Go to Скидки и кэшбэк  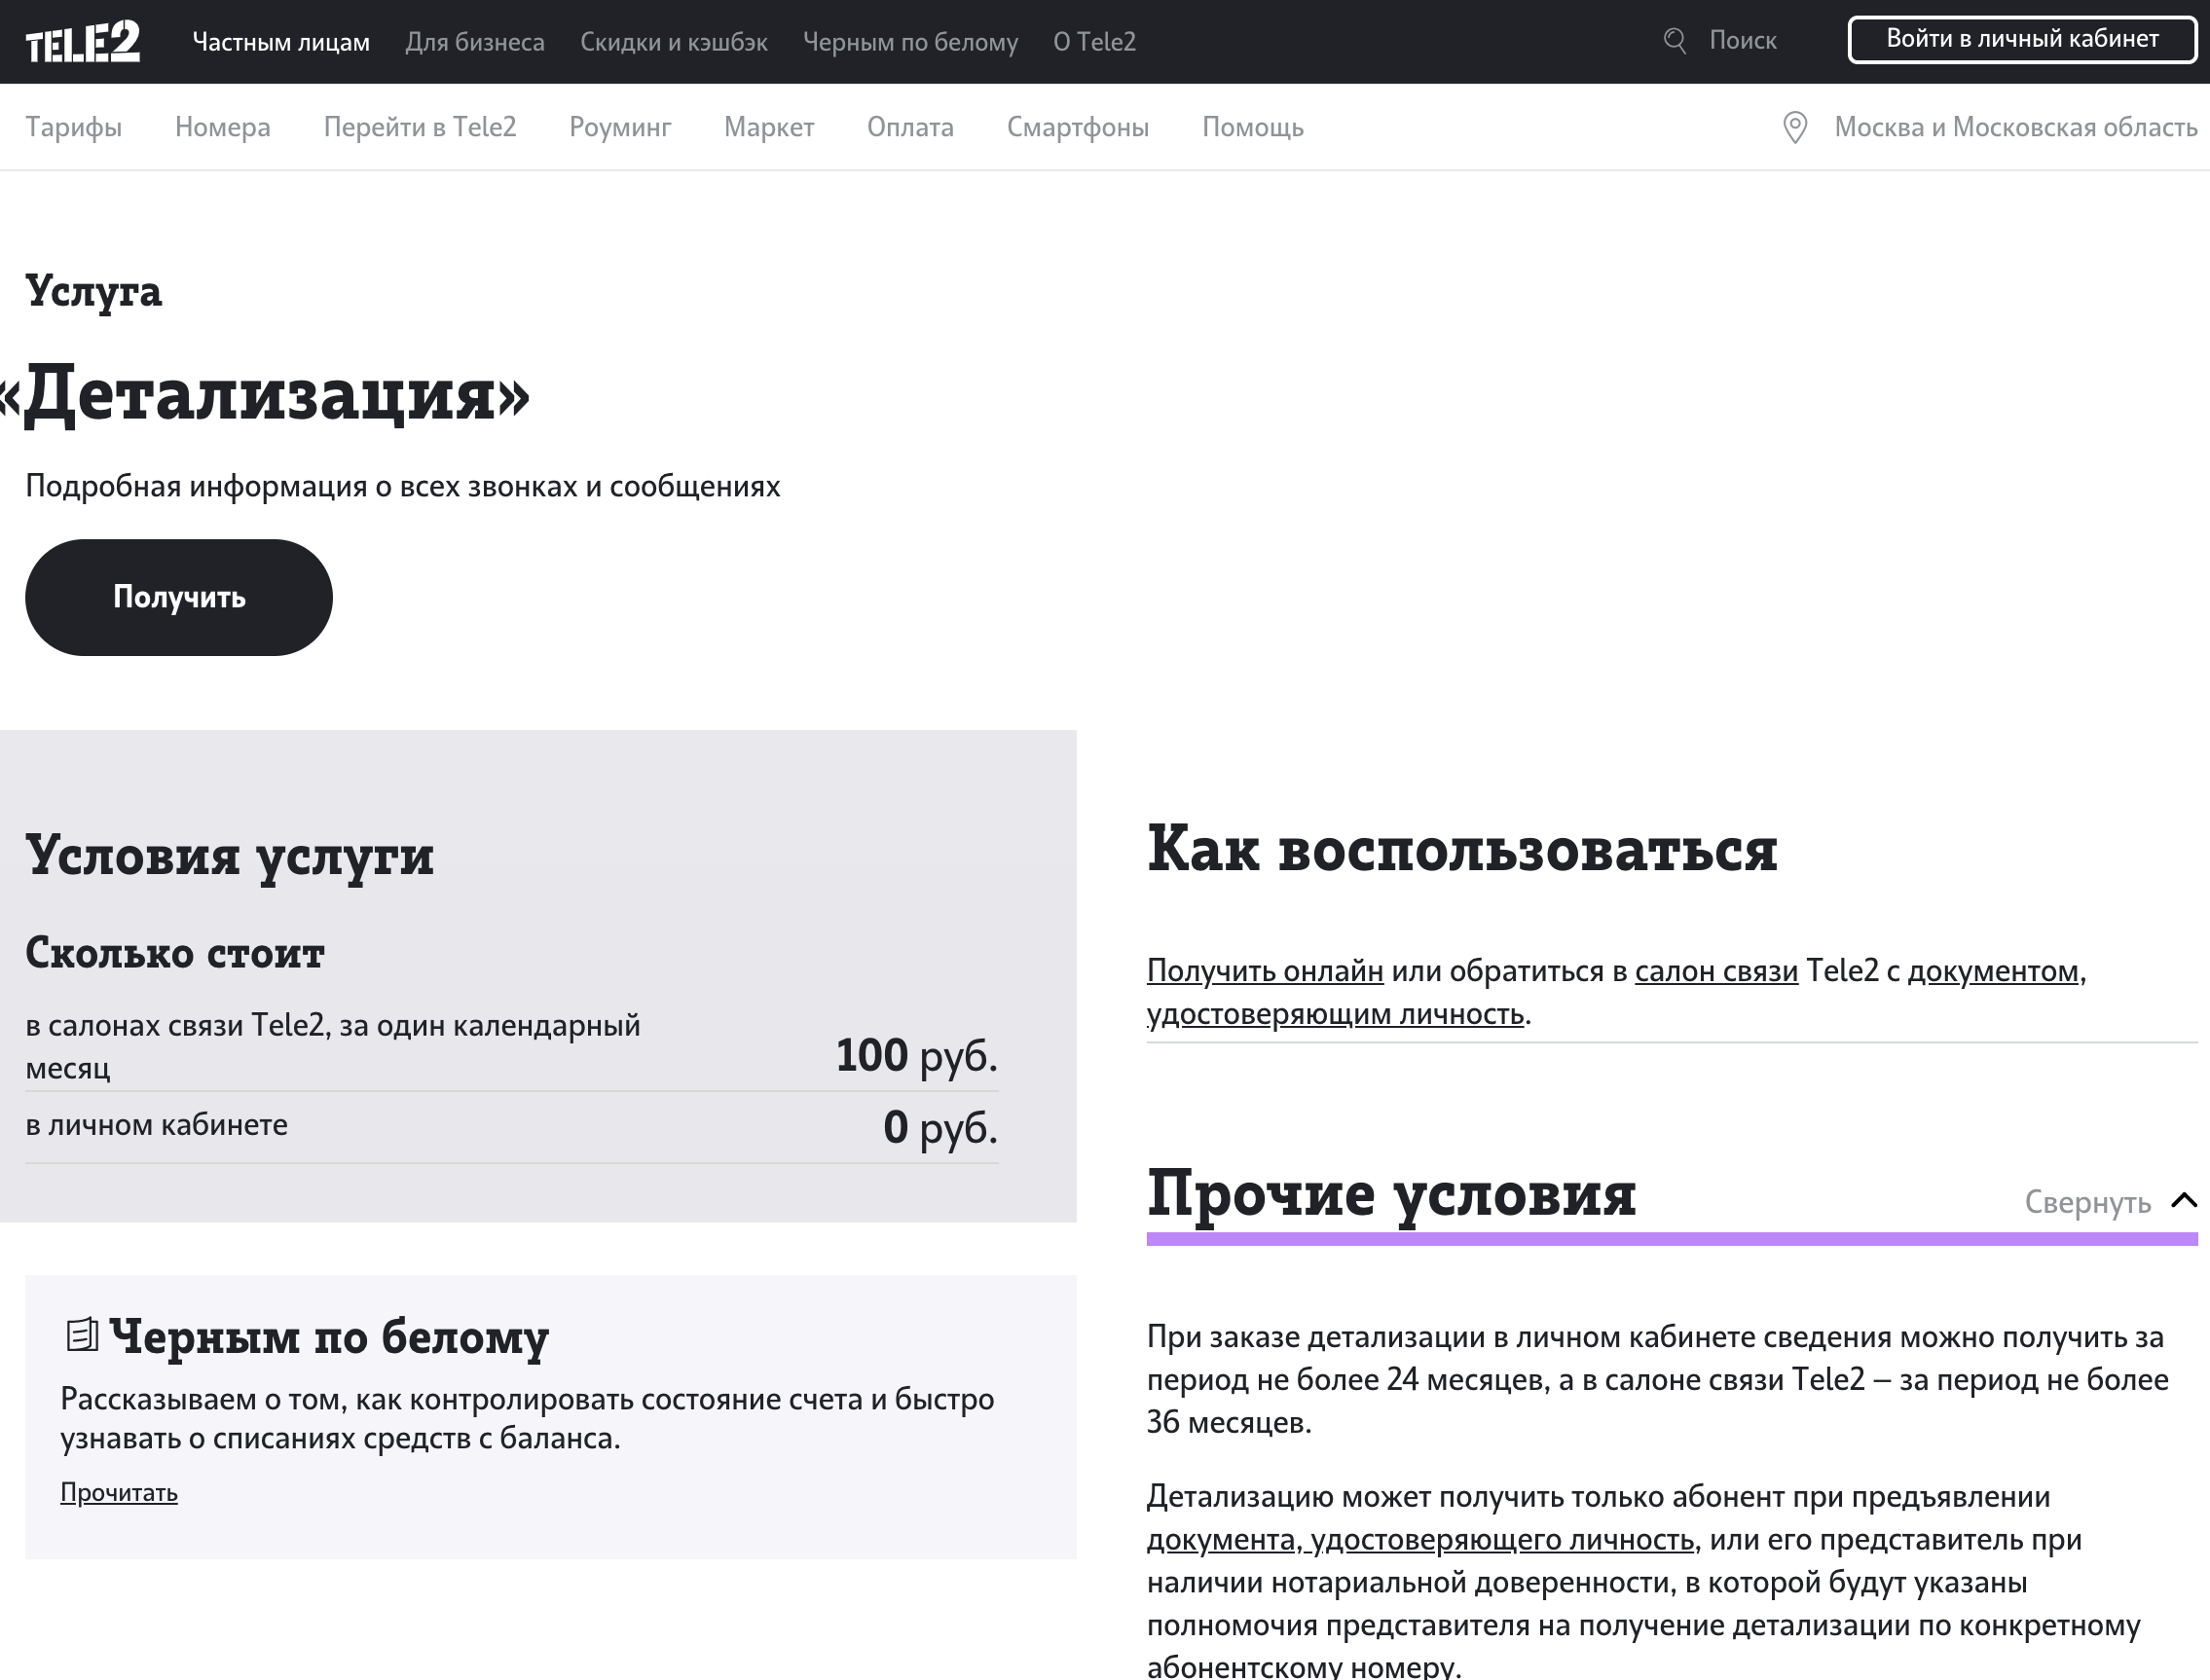pos(674,42)
